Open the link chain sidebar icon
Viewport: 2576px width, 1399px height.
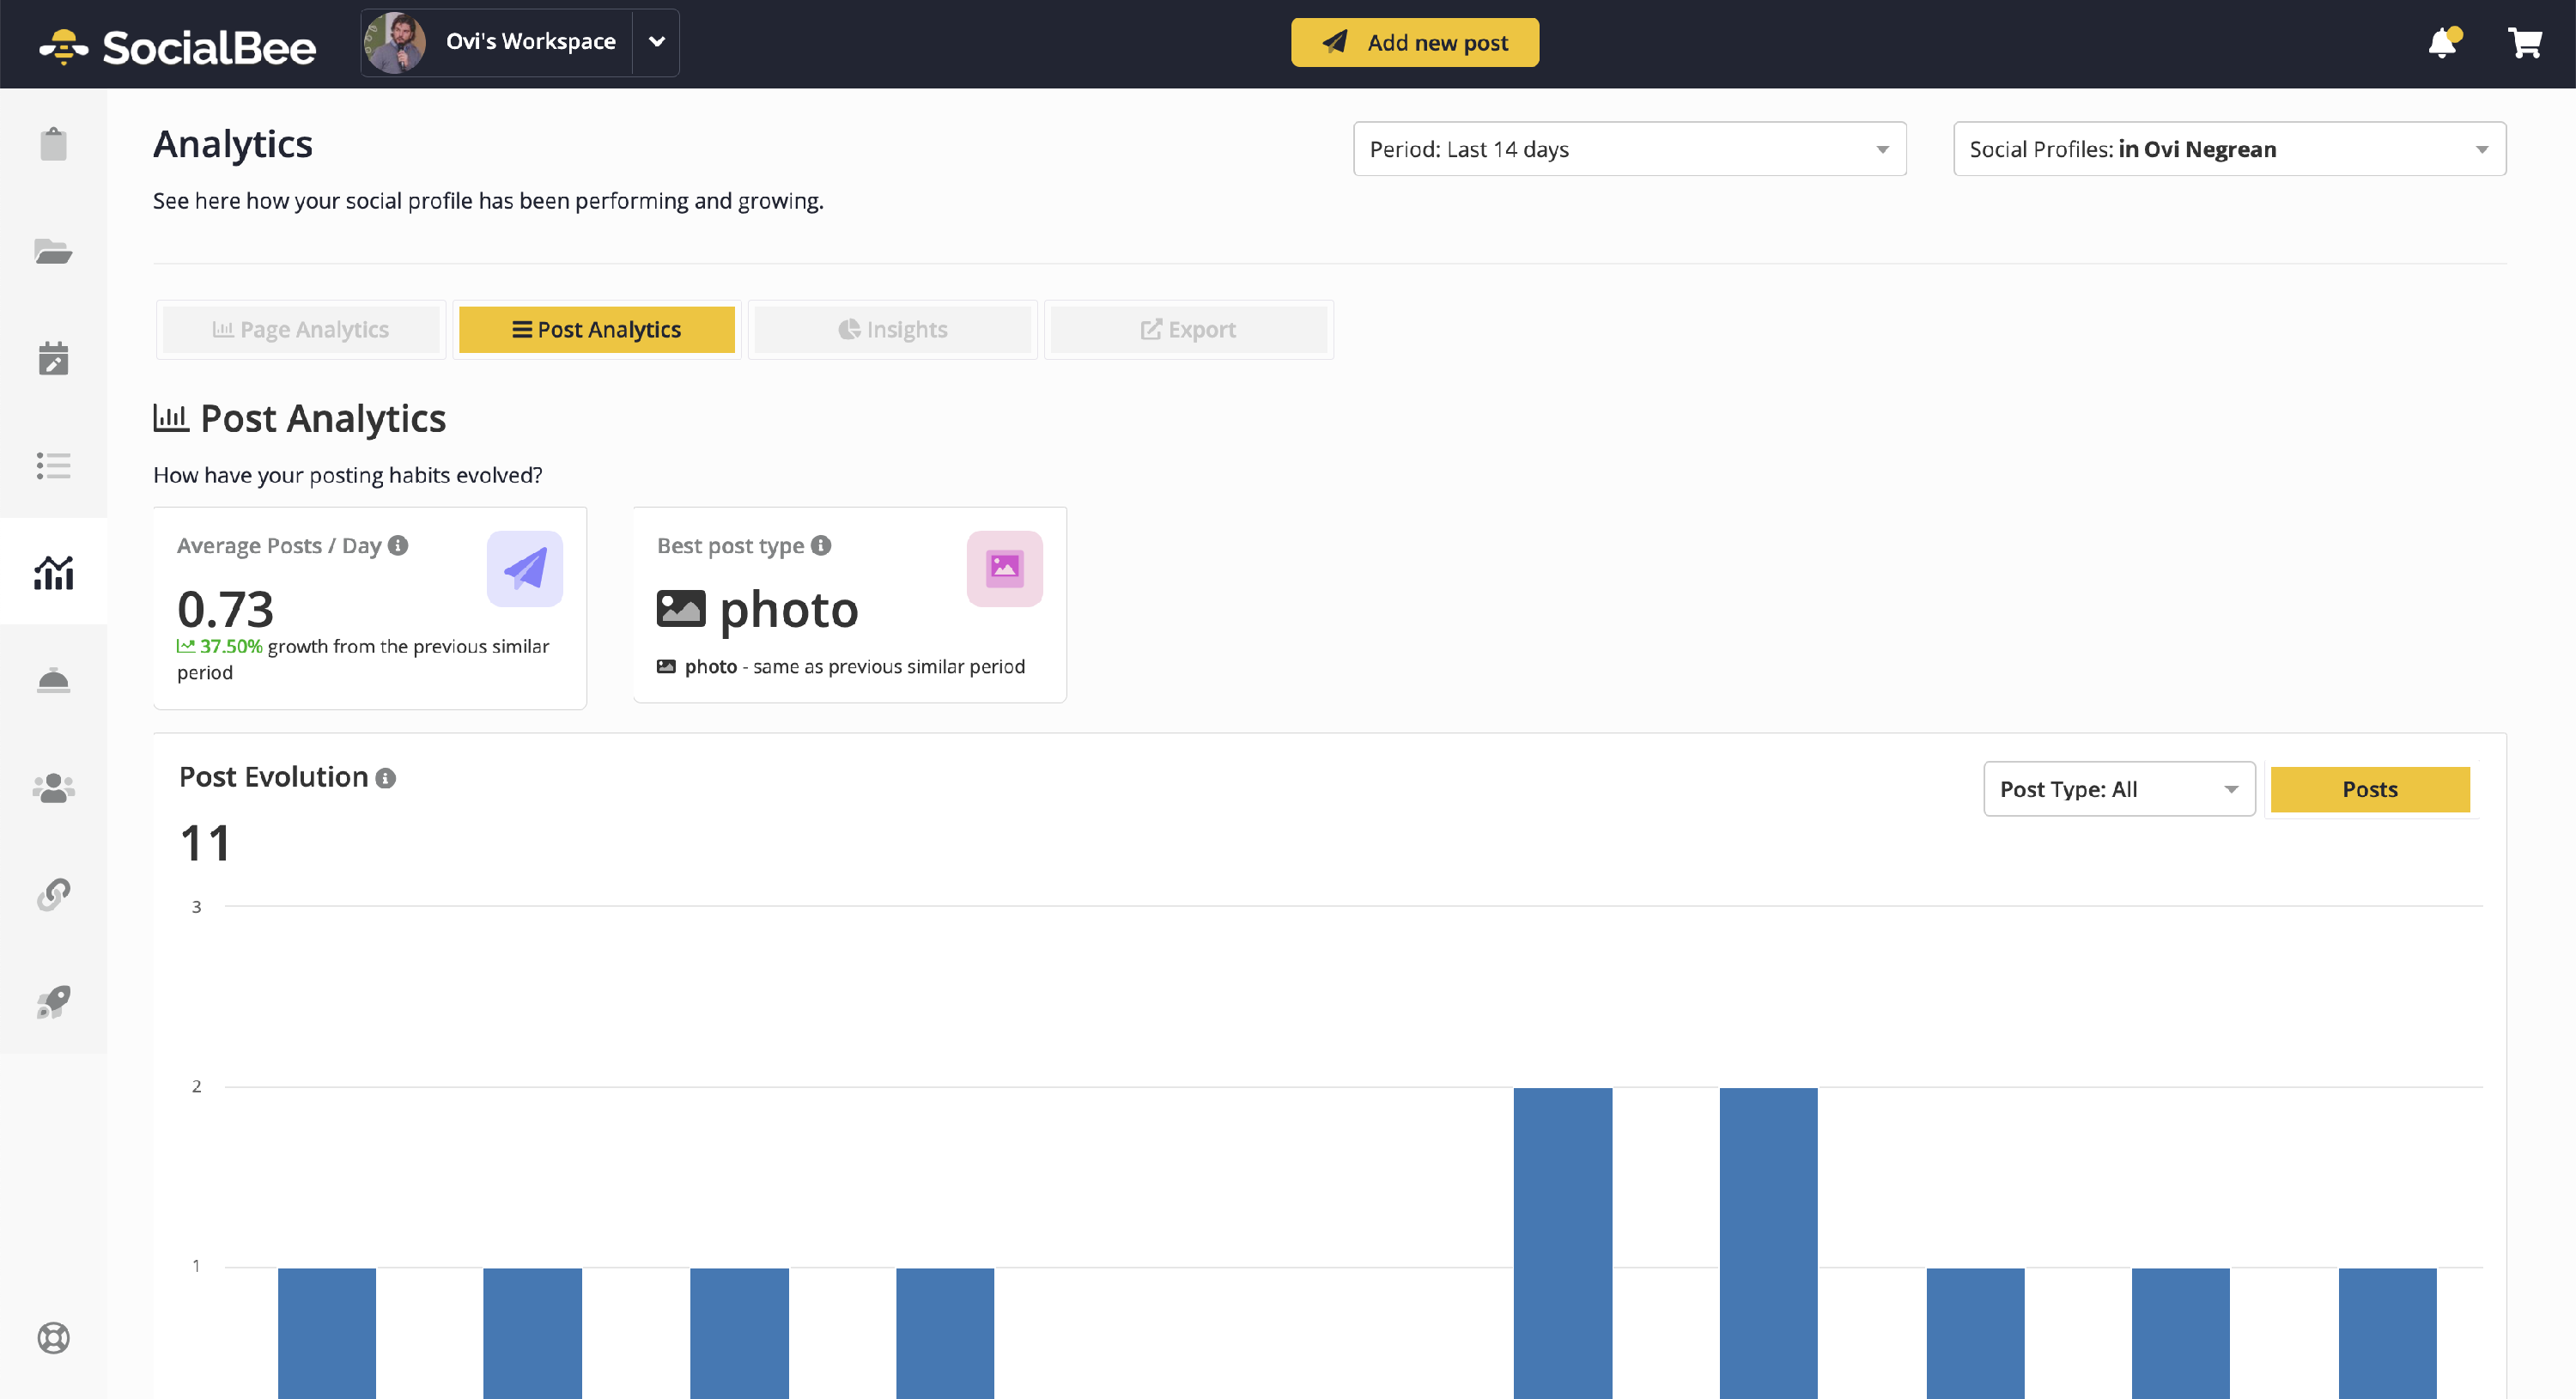coord(53,894)
